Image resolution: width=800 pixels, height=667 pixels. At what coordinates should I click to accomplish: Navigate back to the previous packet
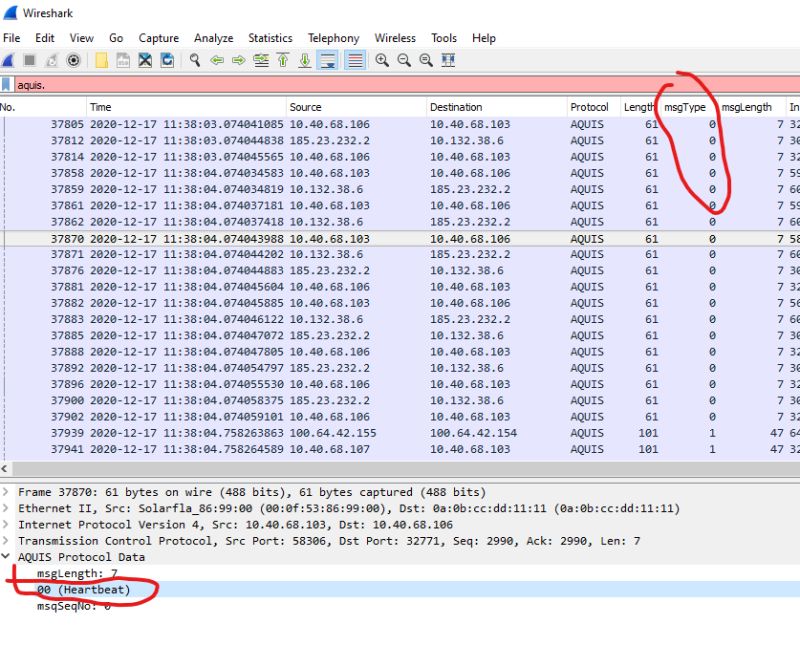[220, 60]
